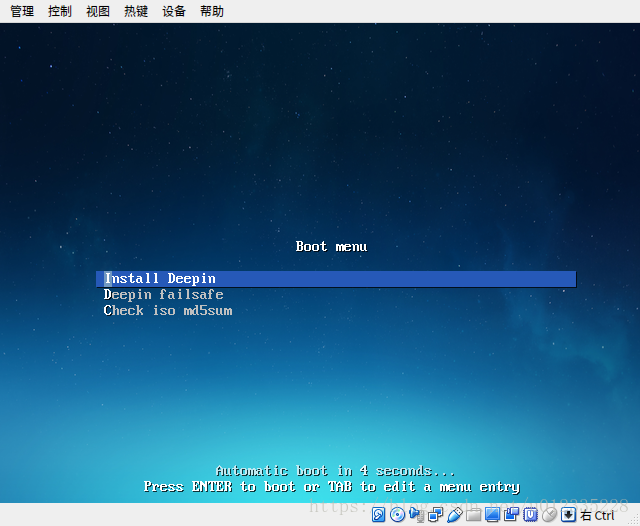Click the audio speaker and microphone status icon
This screenshot has width=640, height=526.
tap(416, 515)
